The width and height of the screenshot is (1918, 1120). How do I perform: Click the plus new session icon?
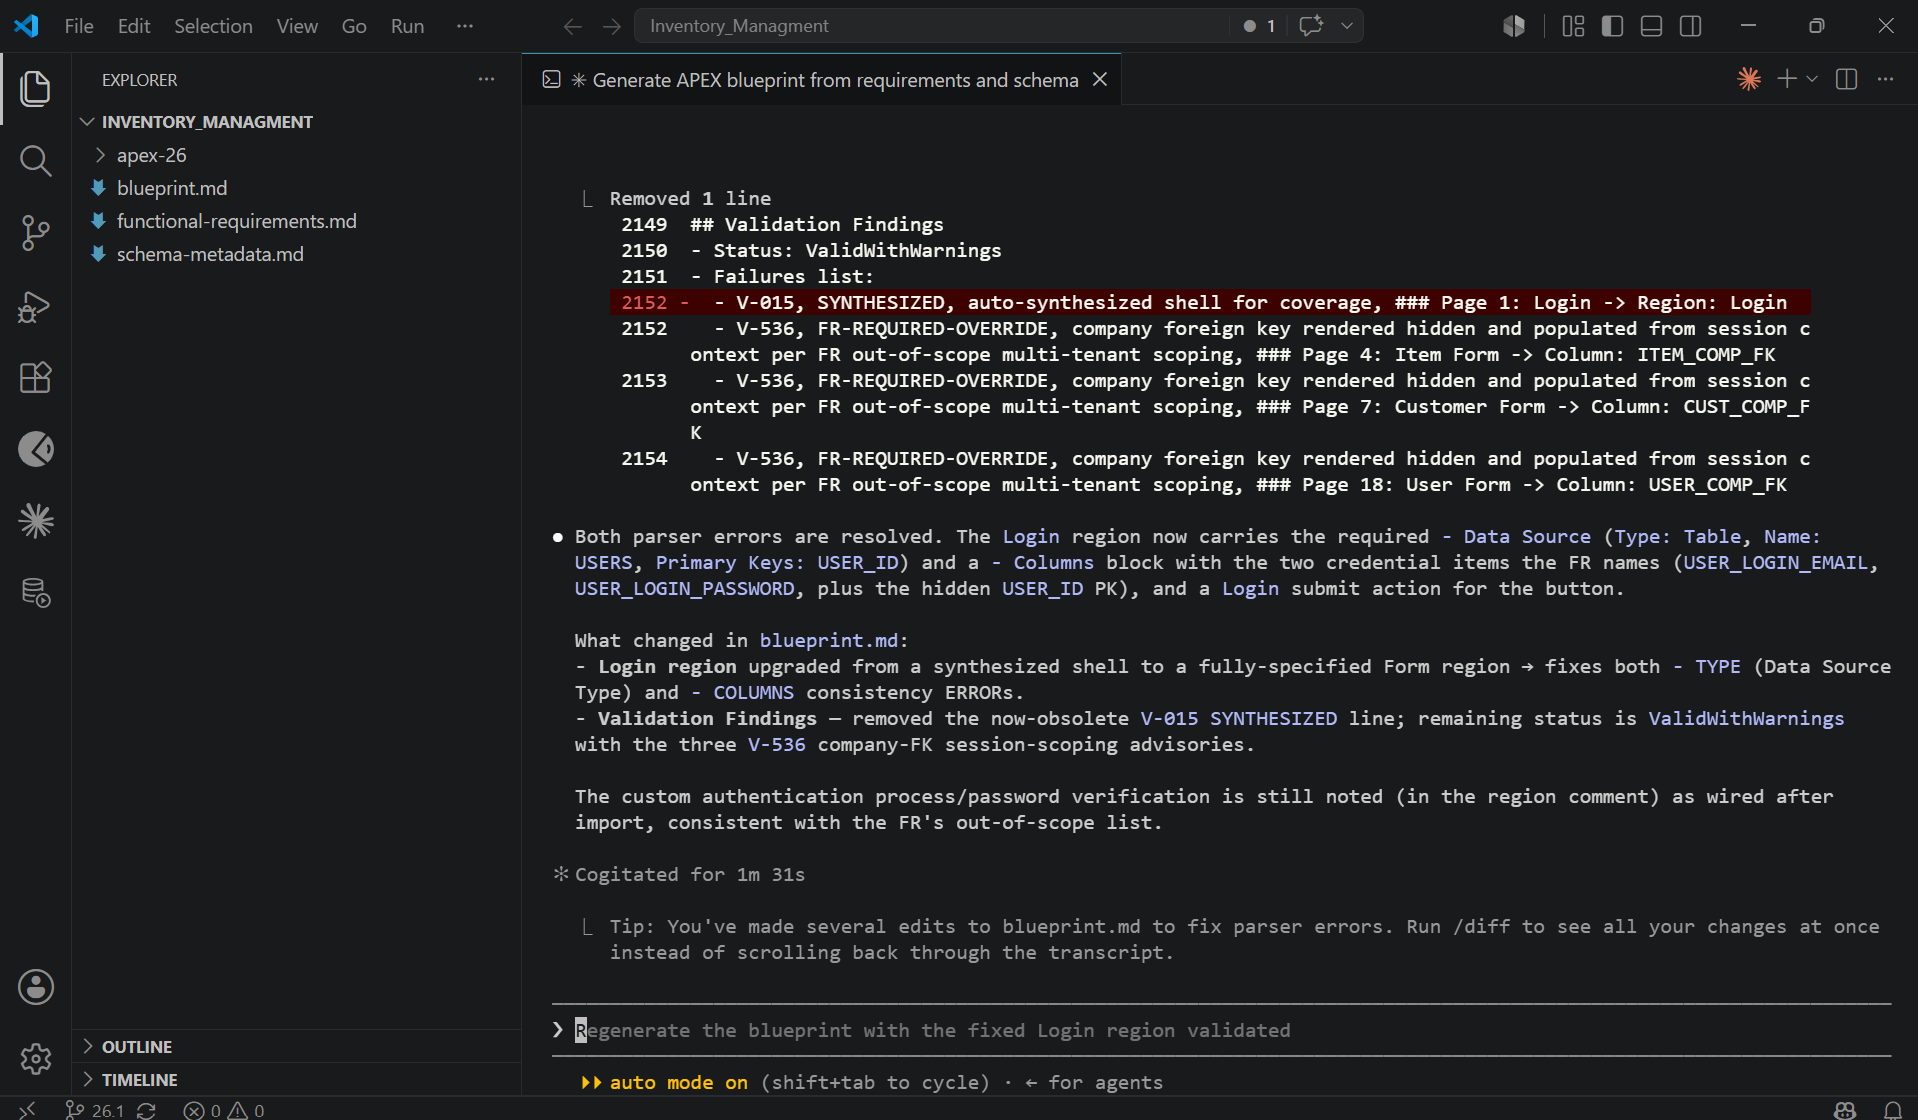pos(1787,79)
